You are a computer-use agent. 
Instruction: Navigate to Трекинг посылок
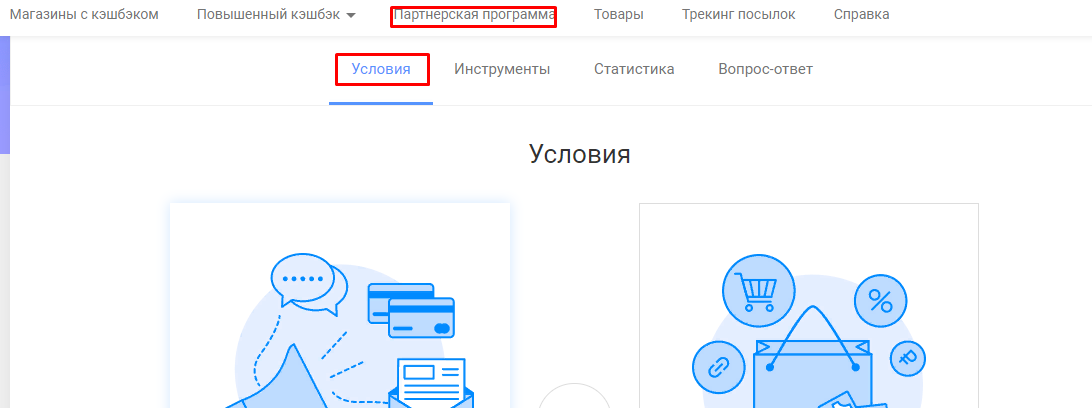738,15
